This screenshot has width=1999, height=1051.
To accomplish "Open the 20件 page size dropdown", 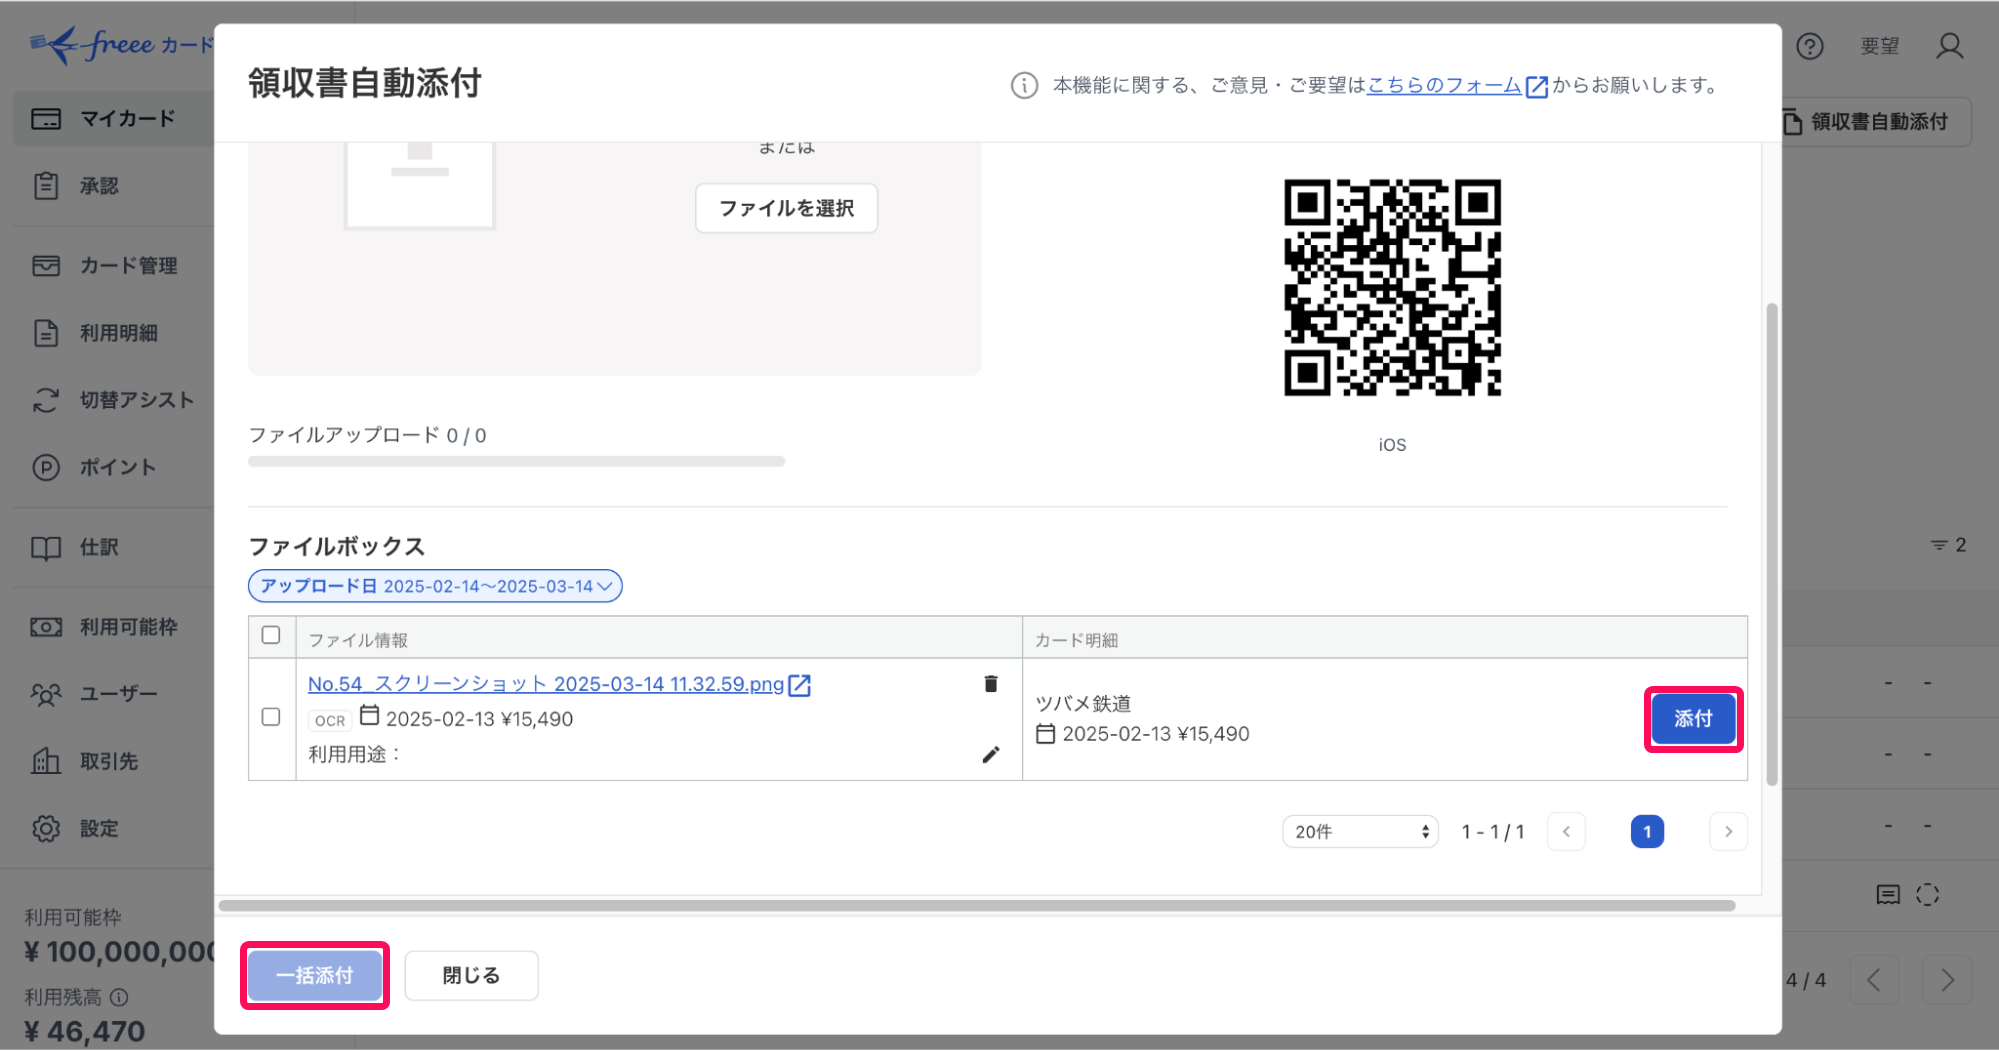I will (x=1360, y=832).
